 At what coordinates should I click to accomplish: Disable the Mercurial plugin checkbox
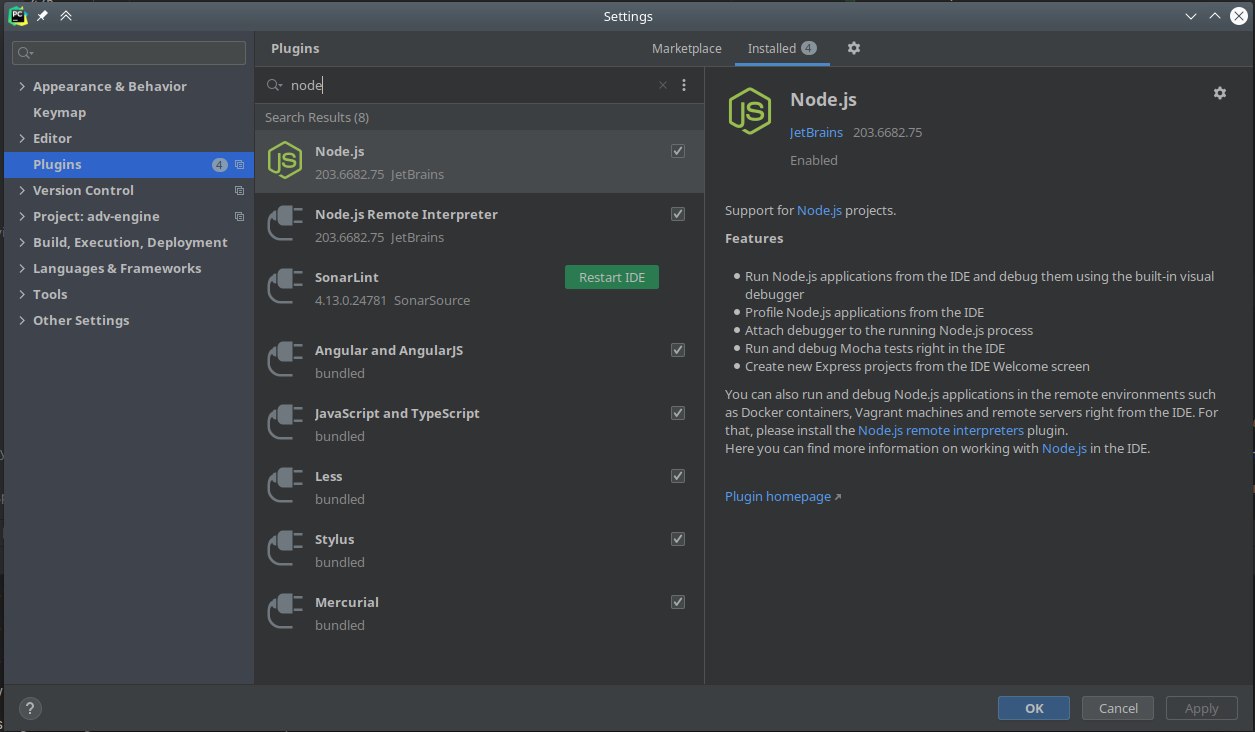(x=678, y=602)
